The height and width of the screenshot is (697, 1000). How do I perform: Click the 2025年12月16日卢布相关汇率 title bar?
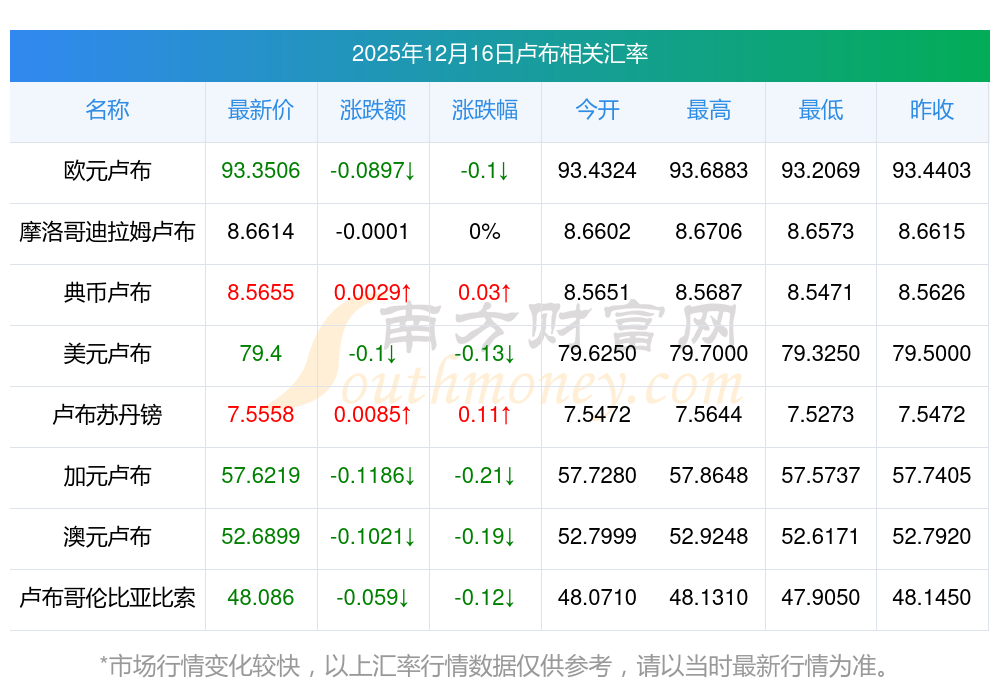tap(499, 54)
